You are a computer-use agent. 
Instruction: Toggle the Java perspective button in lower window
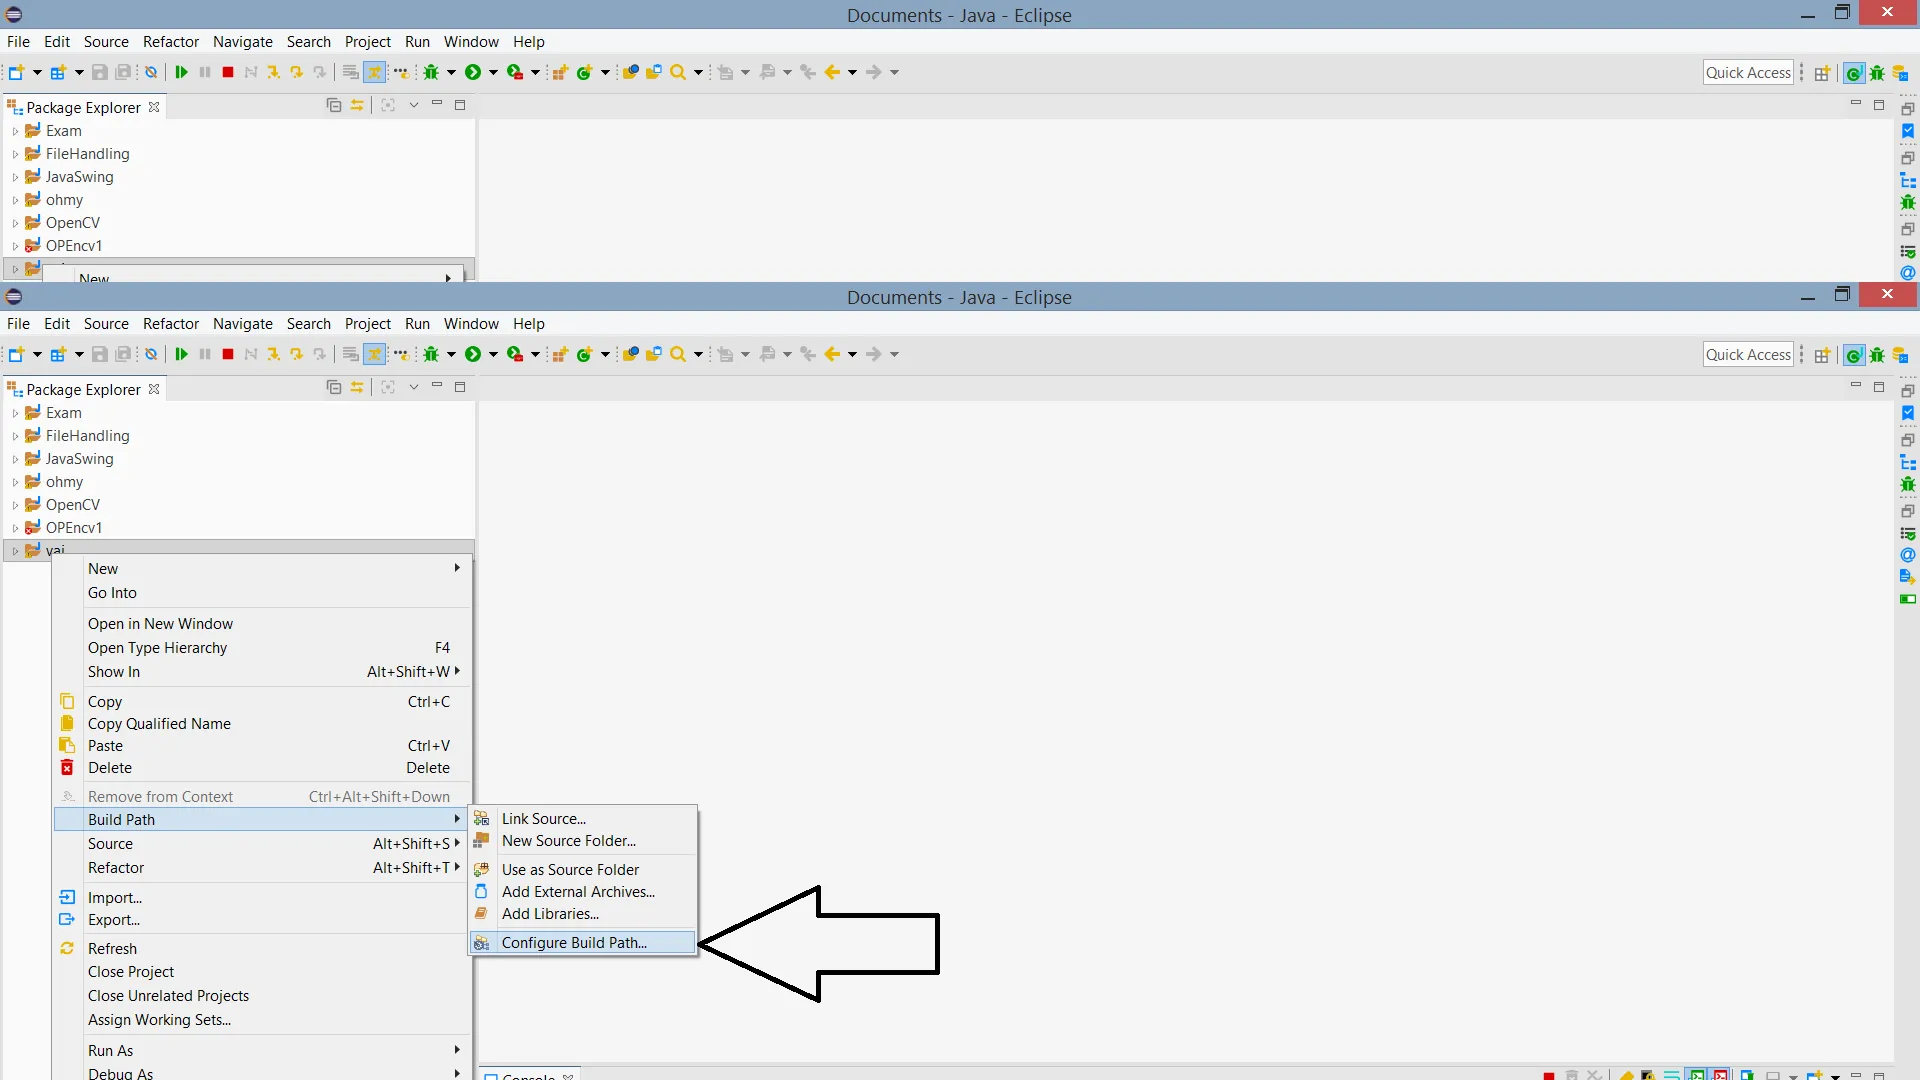pos(1853,355)
